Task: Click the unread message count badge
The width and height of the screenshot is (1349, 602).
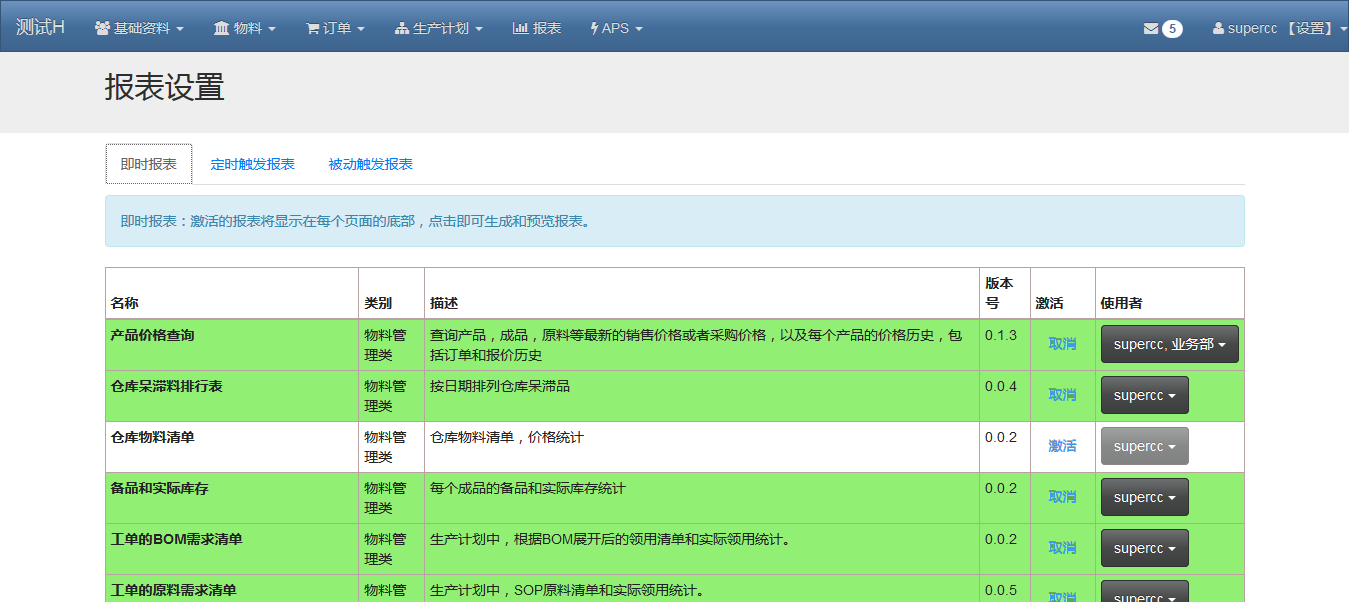Action: [1172, 29]
